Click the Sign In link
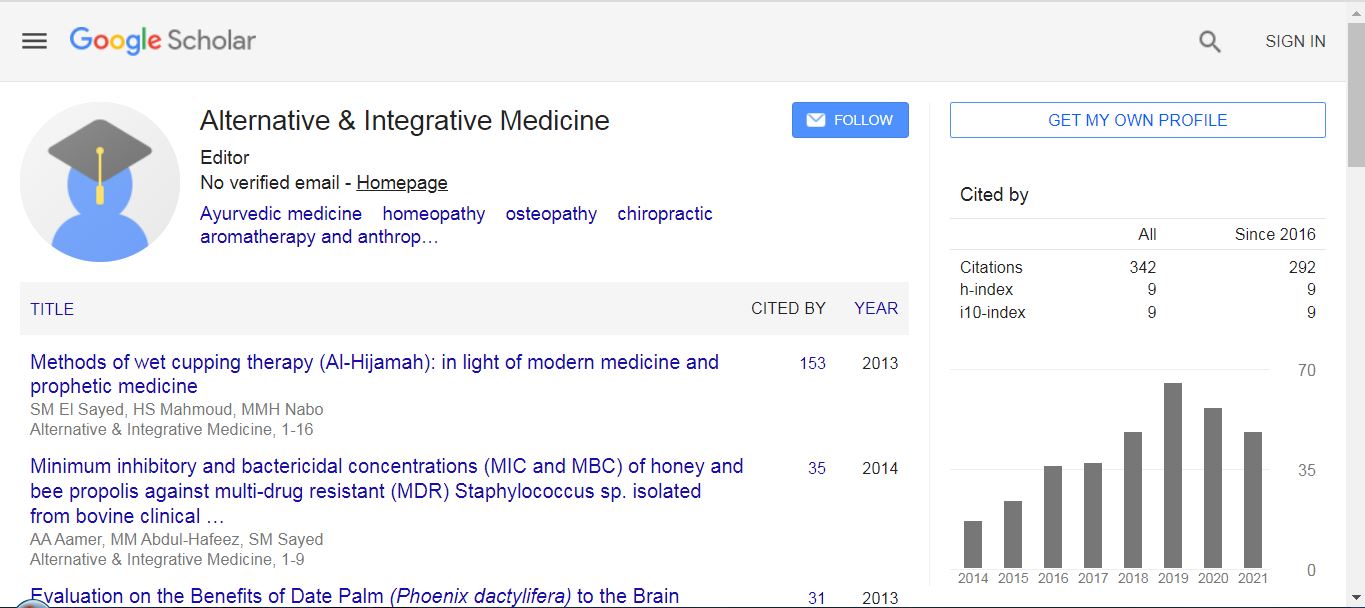The height and width of the screenshot is (608, 1365). tap(1295, 42)
